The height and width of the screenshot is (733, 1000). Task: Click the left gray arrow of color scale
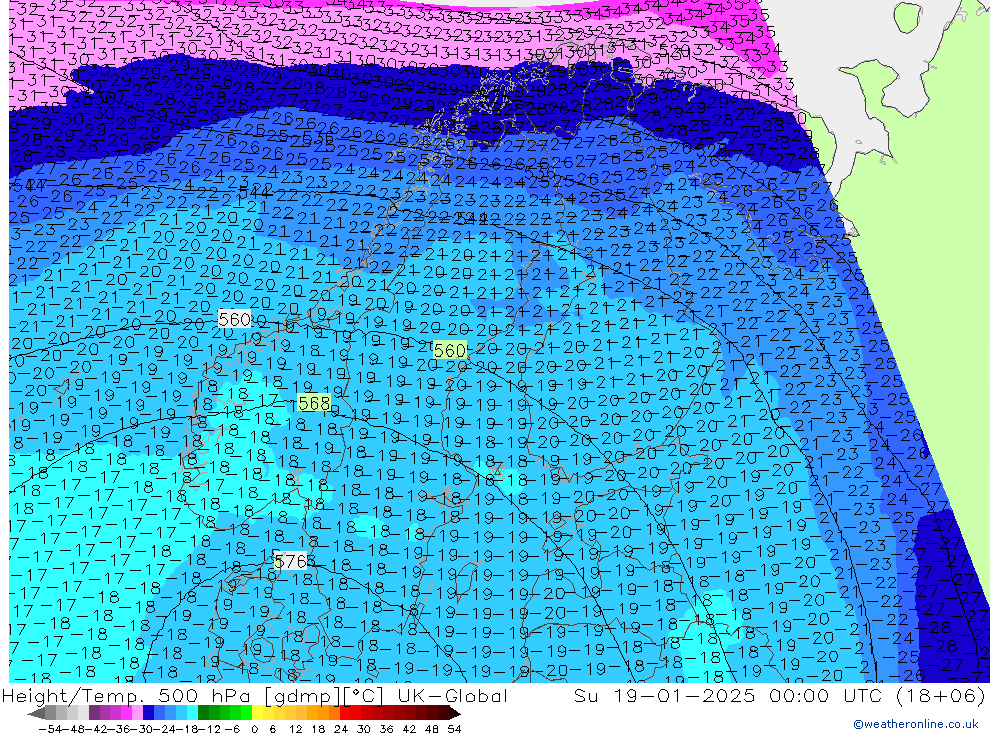[36, 713]
